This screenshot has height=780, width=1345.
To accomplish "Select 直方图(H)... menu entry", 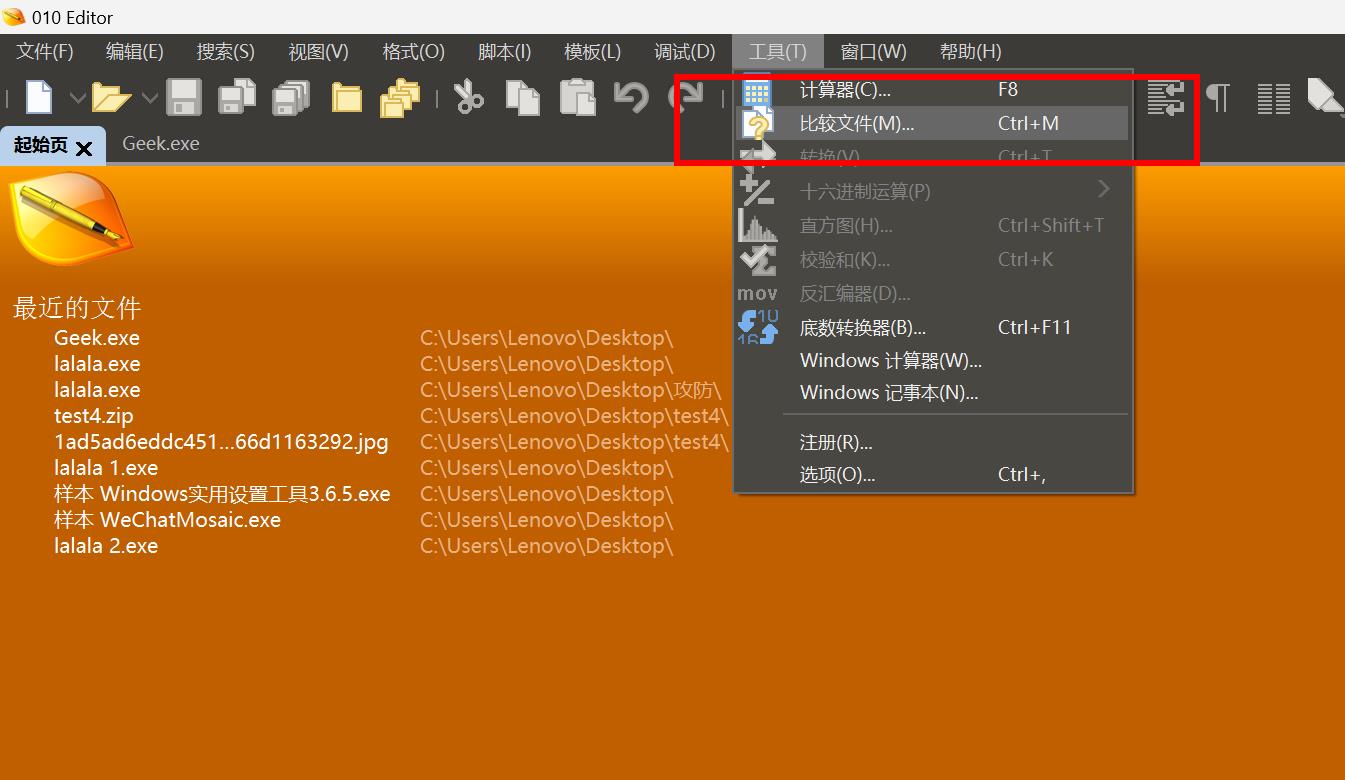I will [x=932, y=225].
